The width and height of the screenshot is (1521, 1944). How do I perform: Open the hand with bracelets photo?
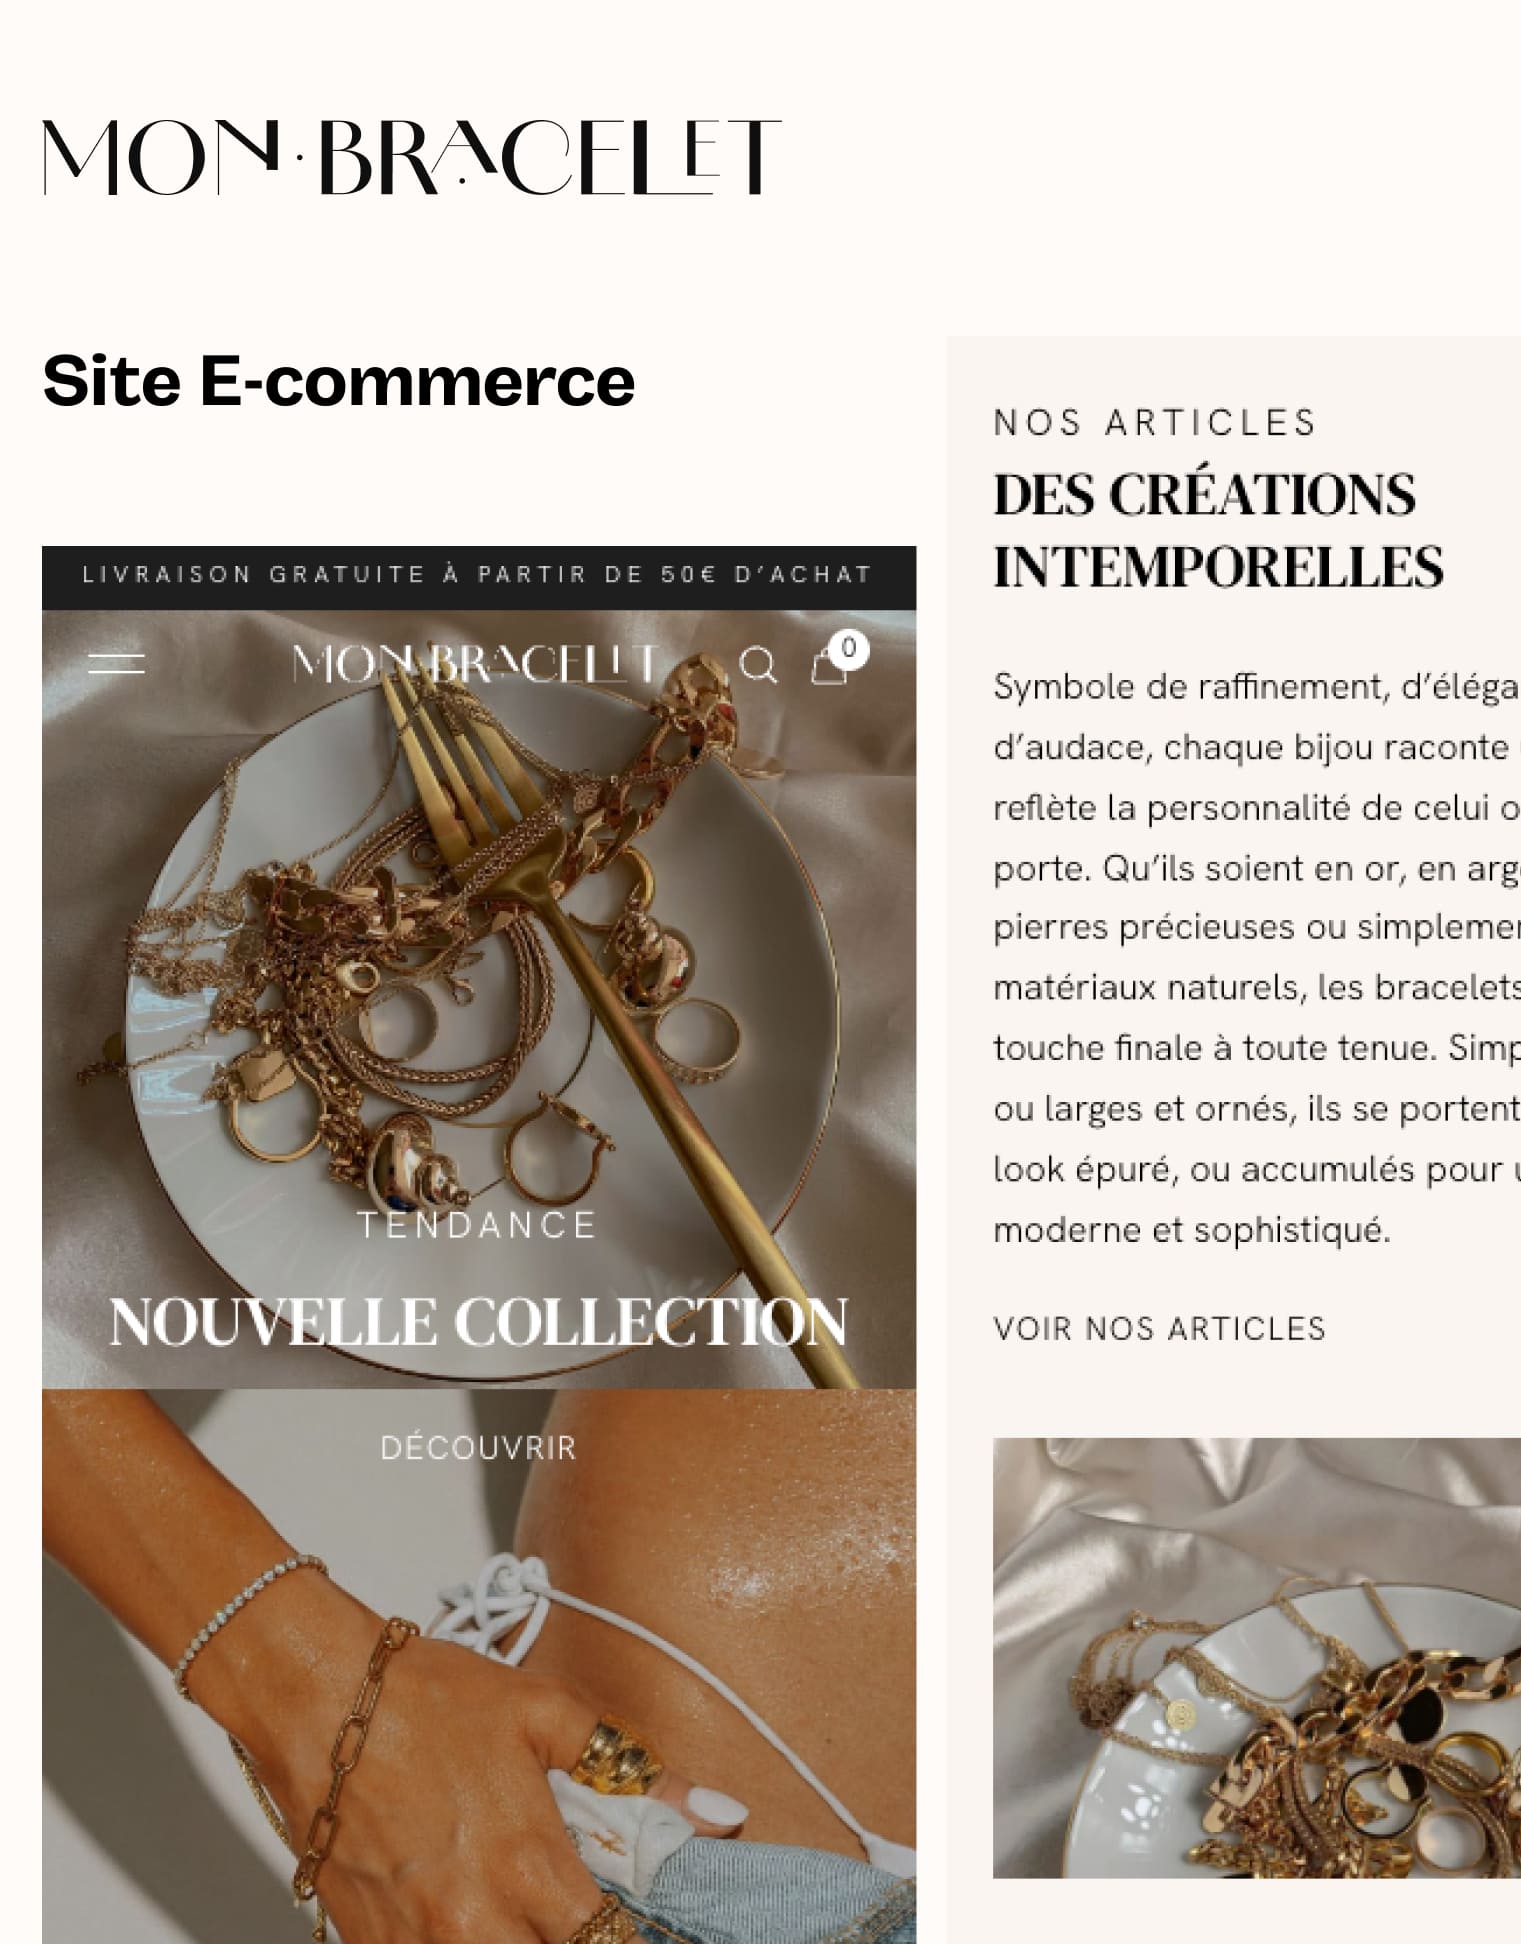pyautogui.click(x=479, y=1666)
